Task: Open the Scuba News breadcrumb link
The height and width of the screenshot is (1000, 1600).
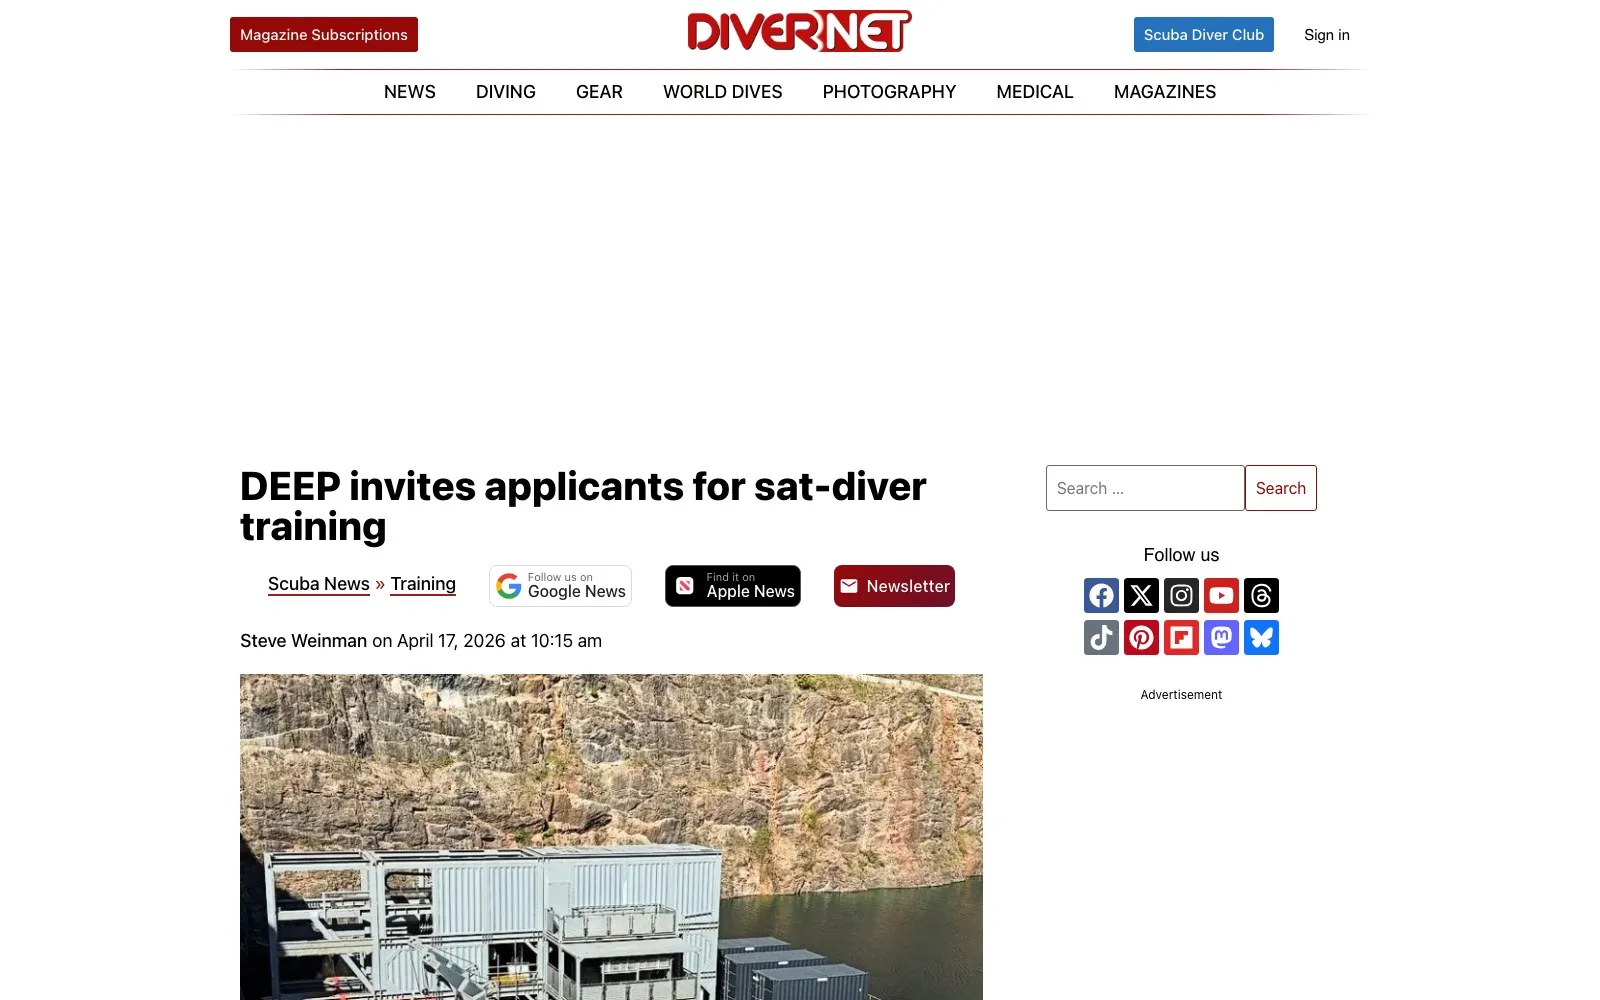Action: (x=319, y=584)
